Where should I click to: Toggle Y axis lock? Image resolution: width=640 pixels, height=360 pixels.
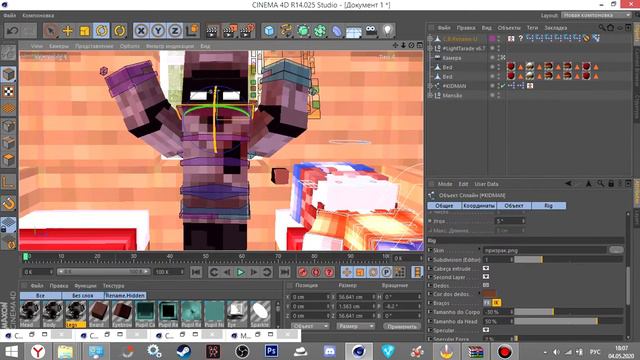(x=158, y=31)
